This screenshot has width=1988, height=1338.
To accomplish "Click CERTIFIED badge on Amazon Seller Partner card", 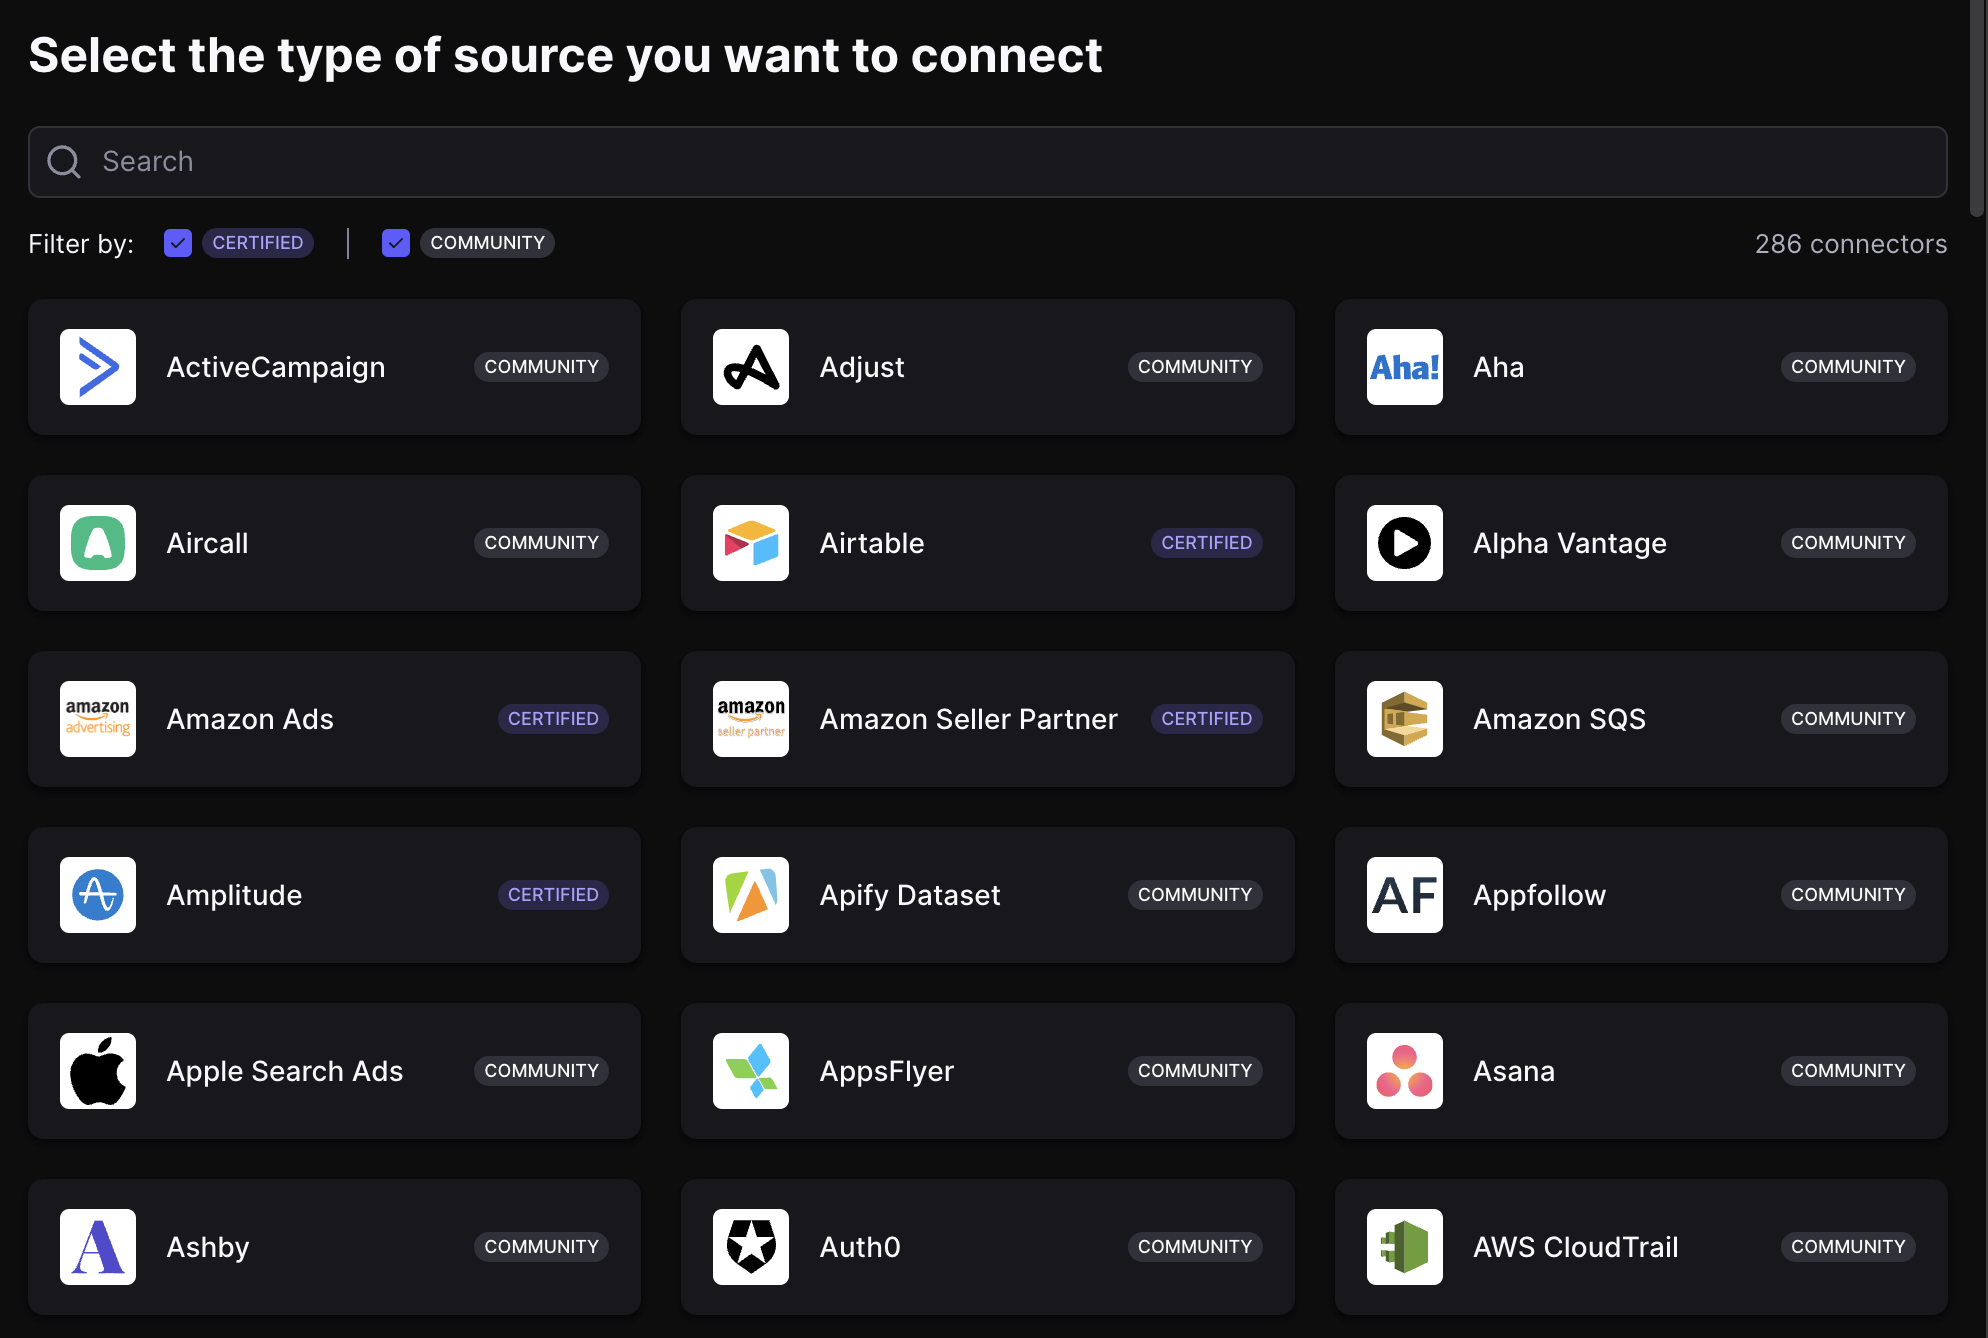I will 1206,719.
